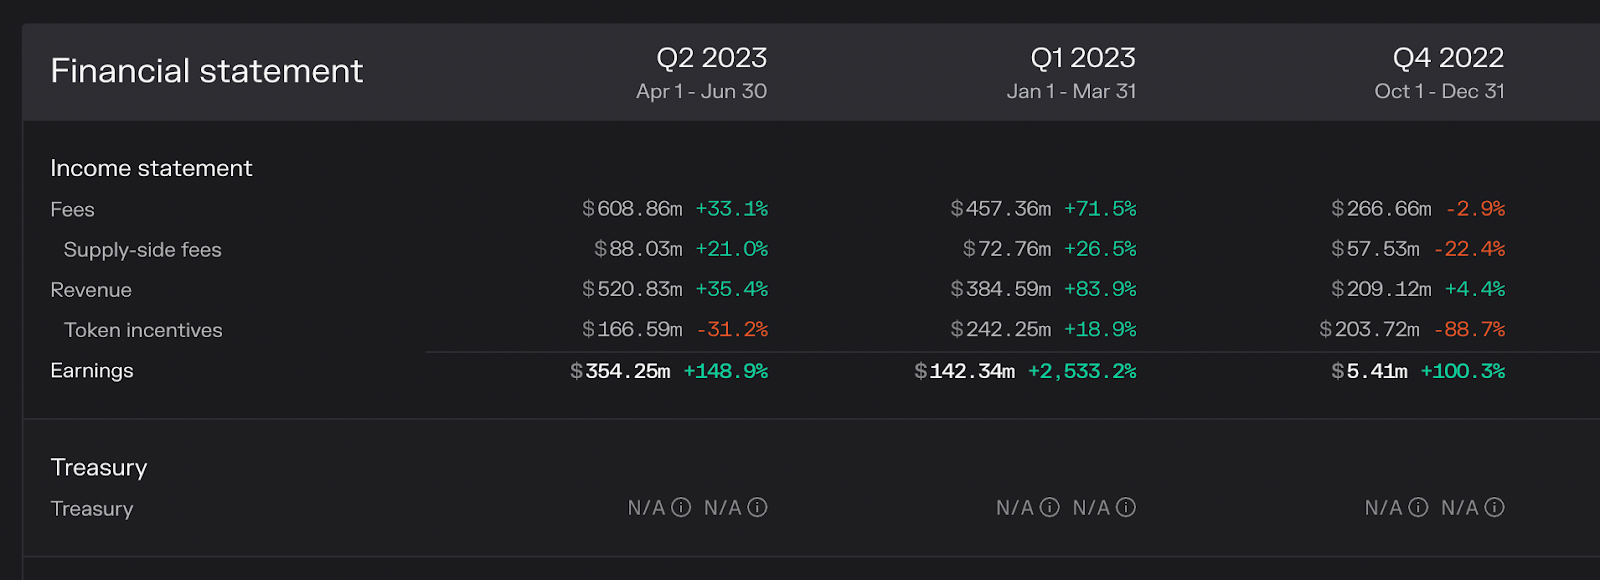Image resolution: width=1600 pixels, height=580 pixels.
Task: Click the first info icon in Q2 2023 Treasury
Action: click(x=681, y=508)
